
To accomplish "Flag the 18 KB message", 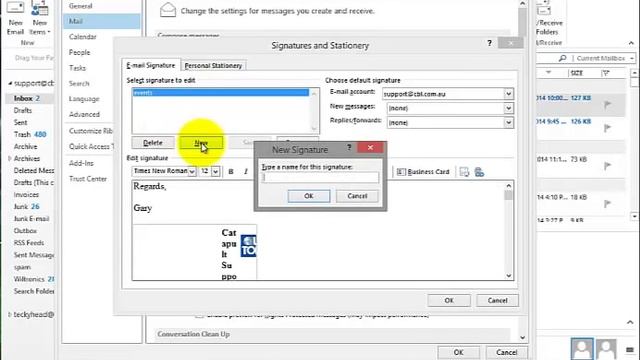I will click(607, 203).
